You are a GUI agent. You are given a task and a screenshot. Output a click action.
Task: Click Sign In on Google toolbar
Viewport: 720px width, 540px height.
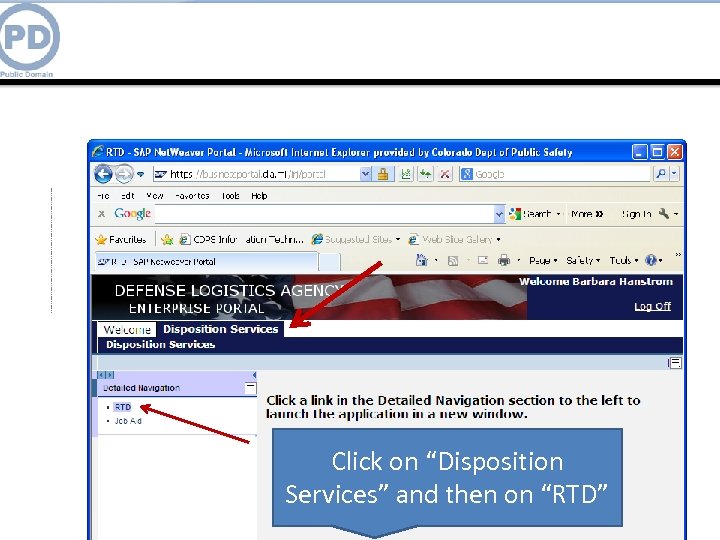coord(636,214)
